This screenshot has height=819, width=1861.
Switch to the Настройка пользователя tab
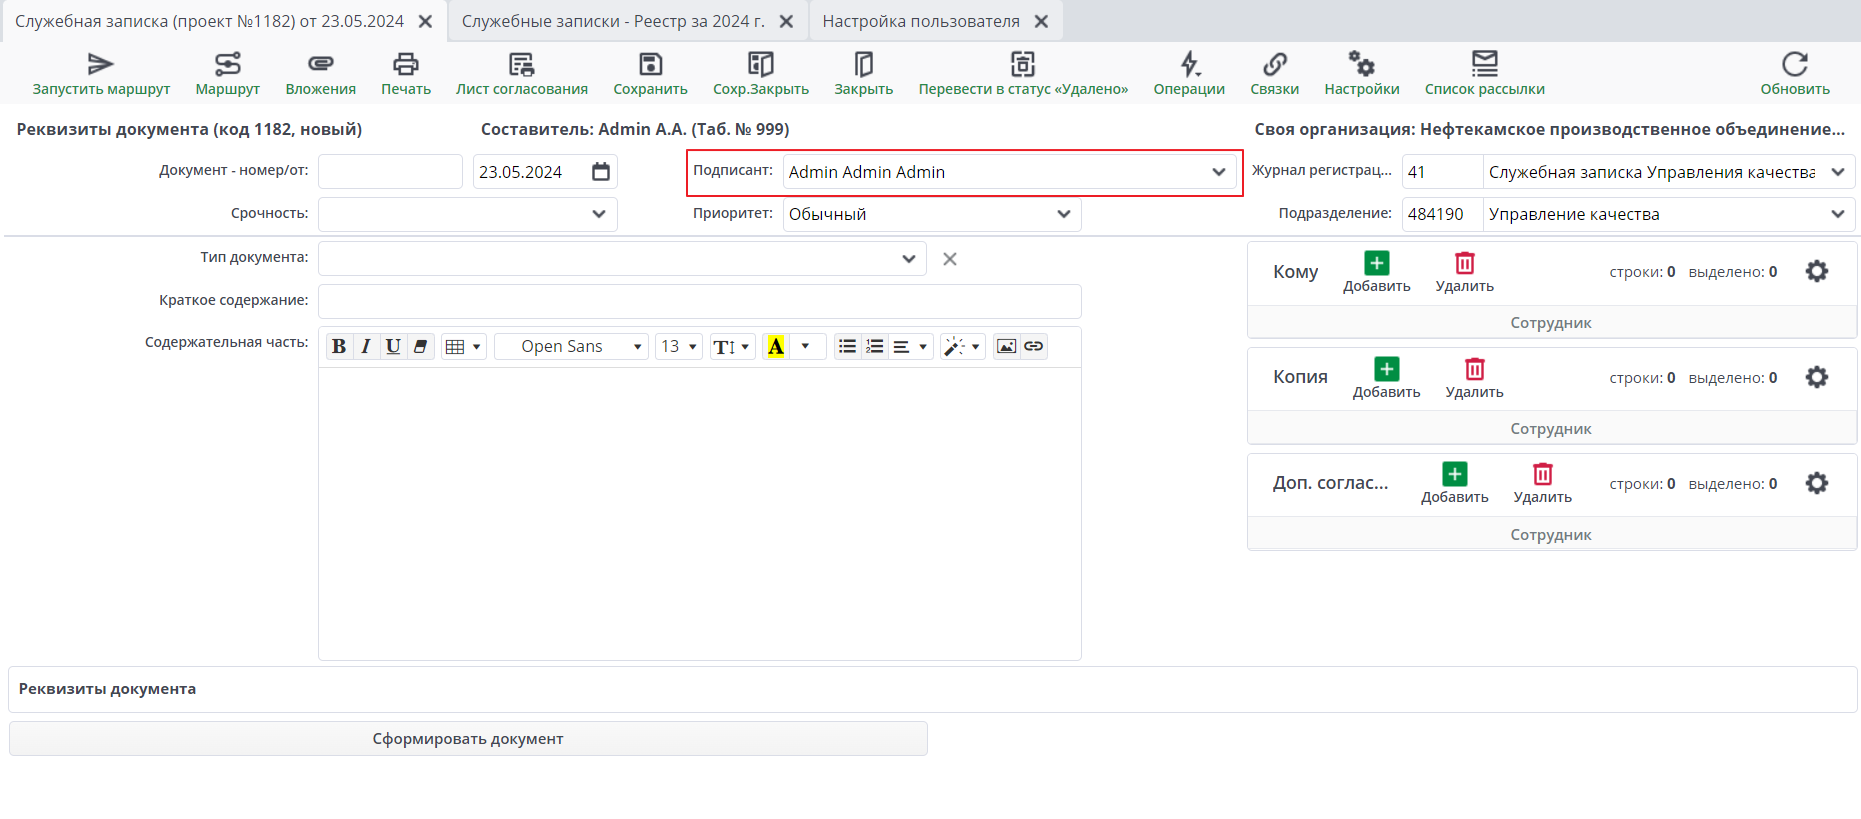920,21
